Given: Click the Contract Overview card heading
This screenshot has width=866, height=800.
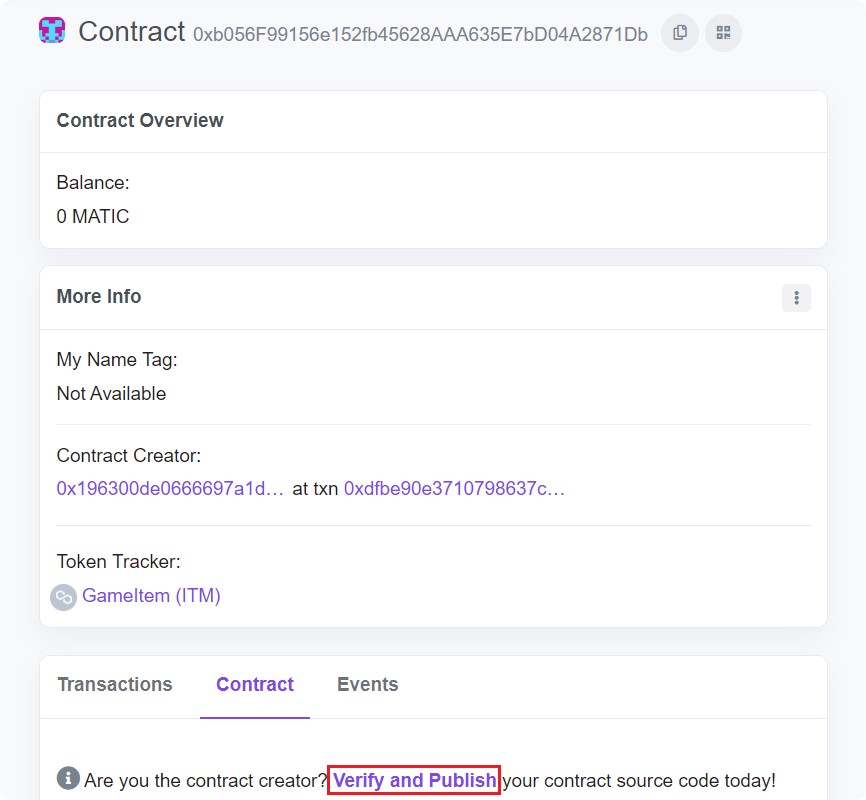Looking at the screenshot, I should click(140, 120).
